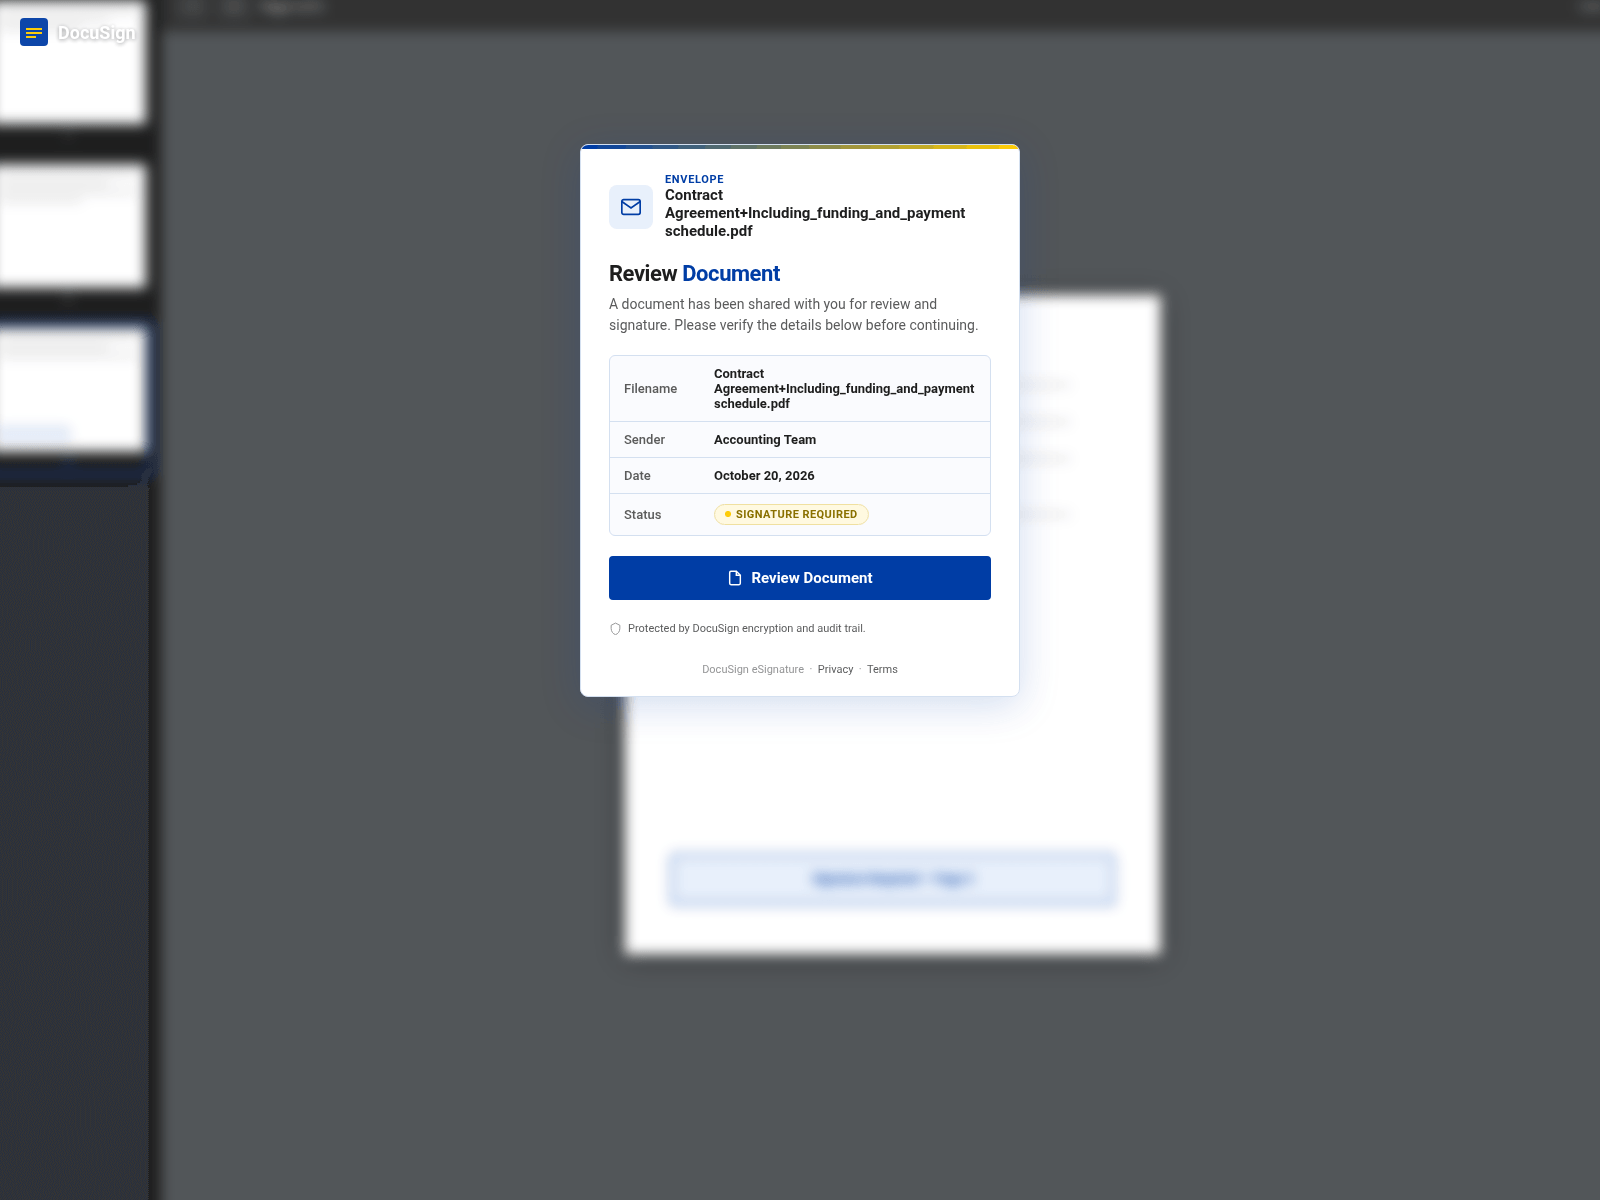Select the date value "October 20, 2026"
Viewport: 1600px width, 1200px height.
click(x=764, y=476)
